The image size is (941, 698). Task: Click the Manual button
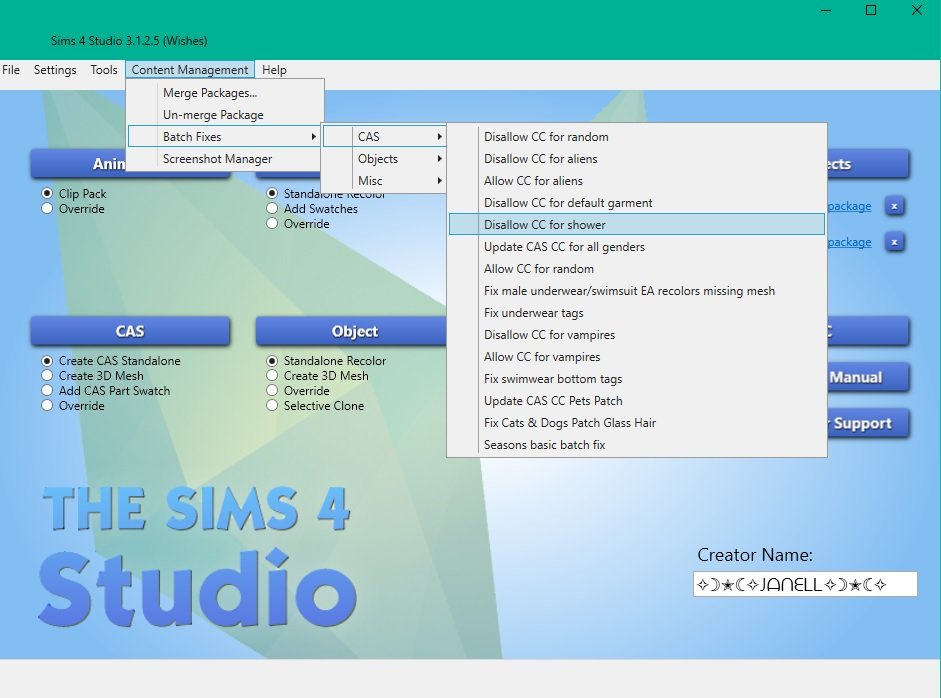coord(868,377)
